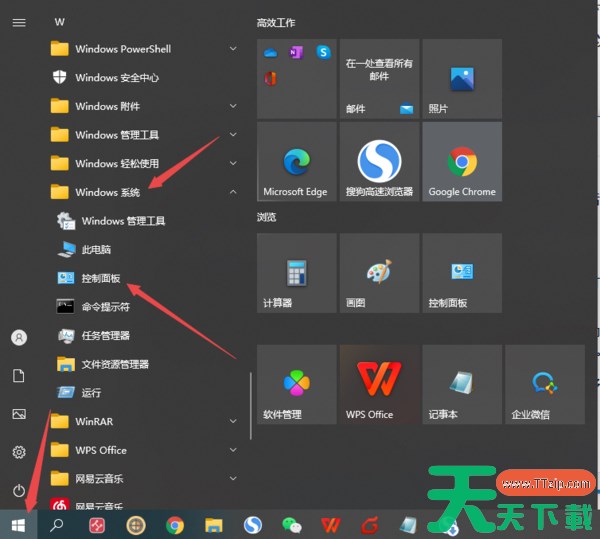600x539 pixels.
Task: Open 任务管理器 from the app list
Action: pyautogui.click(x=105, y=336)
